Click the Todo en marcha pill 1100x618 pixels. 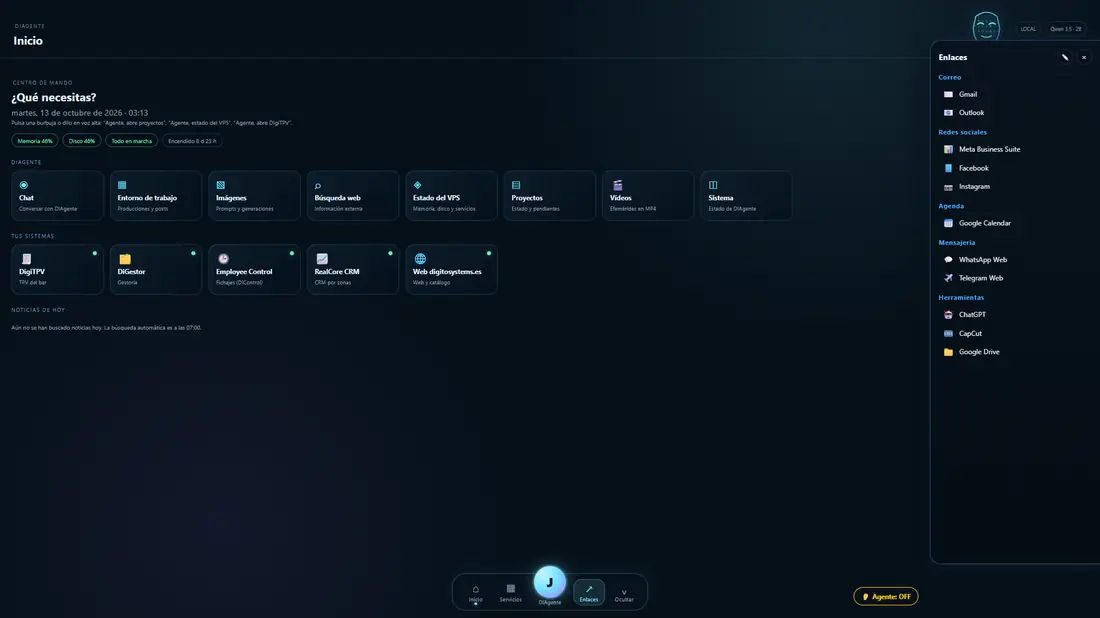click(131, 141)
